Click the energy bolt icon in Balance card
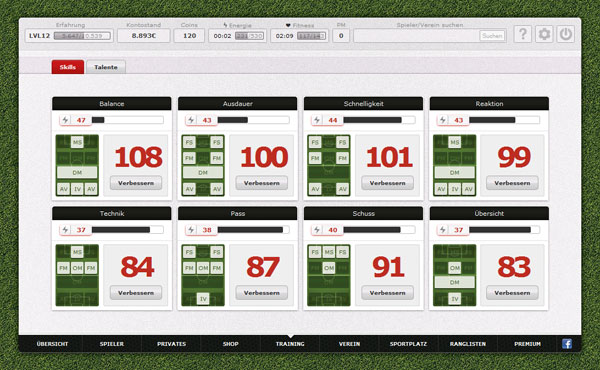600x370 pixels. click(65, 120)
